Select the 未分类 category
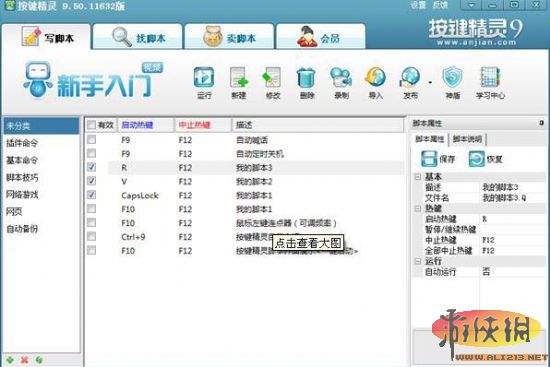This screenshot has width=550, height=367. tap(41, 126)
